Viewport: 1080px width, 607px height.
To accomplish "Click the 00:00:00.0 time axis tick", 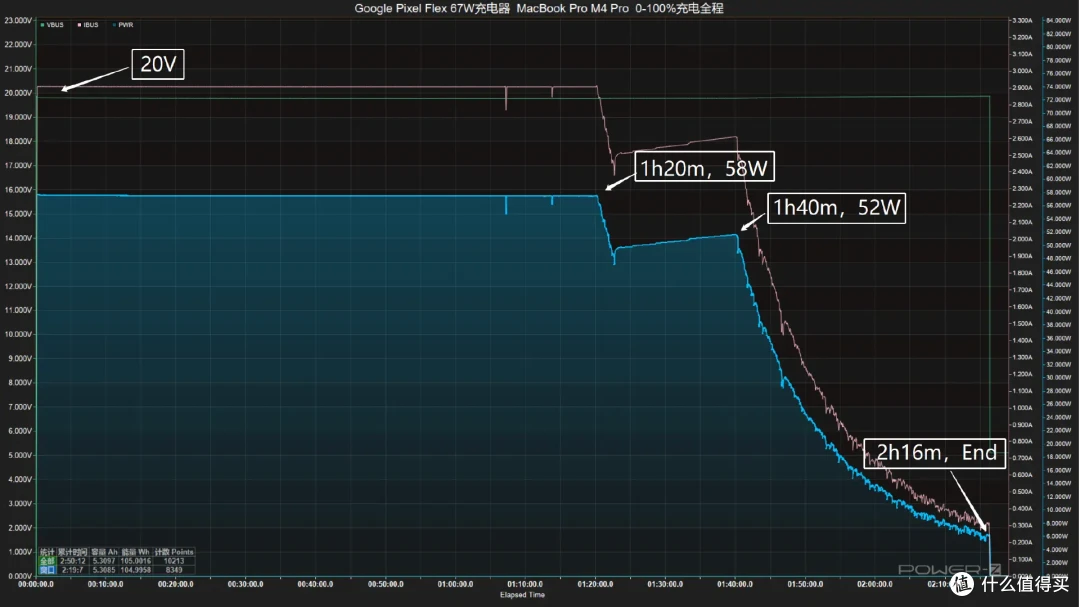I will (36, 584).
